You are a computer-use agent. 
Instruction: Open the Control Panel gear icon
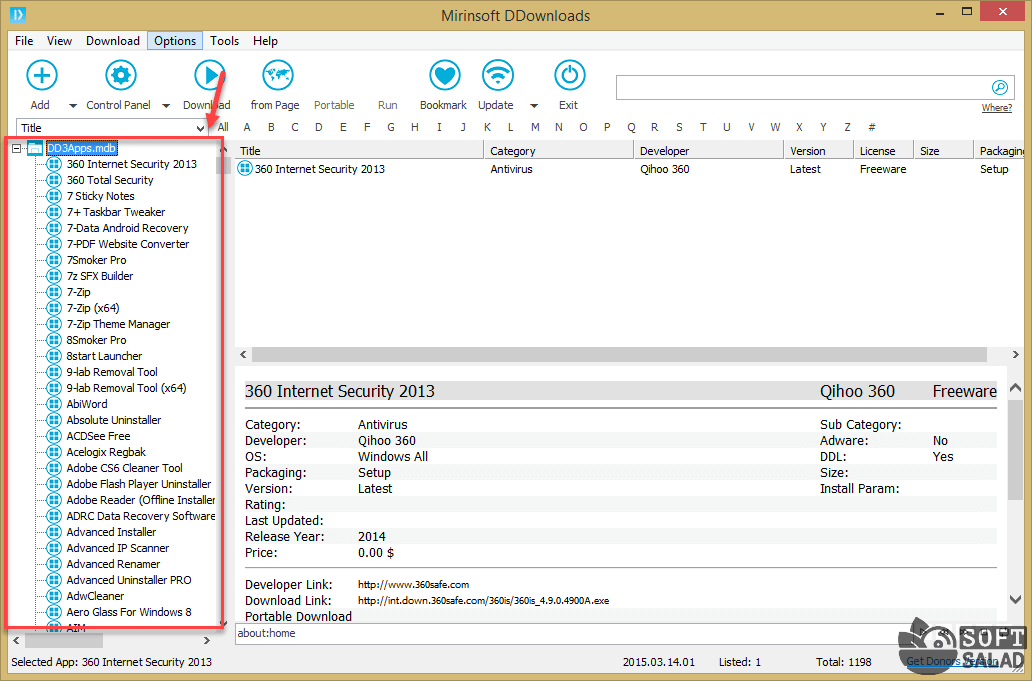click(x=121, y=75)
